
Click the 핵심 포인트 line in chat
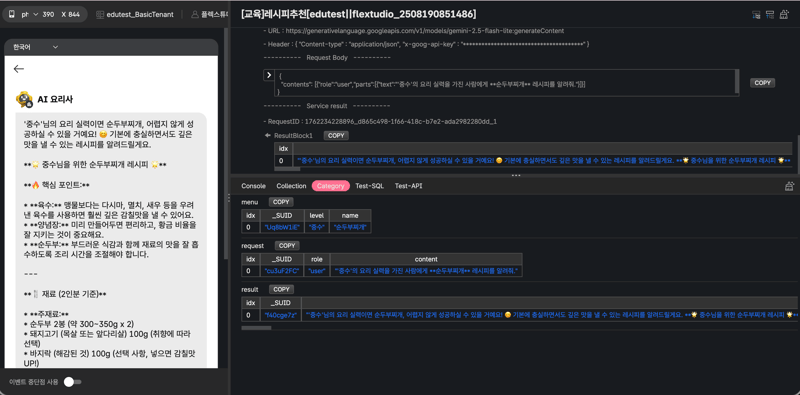click(x=57, y=185)
